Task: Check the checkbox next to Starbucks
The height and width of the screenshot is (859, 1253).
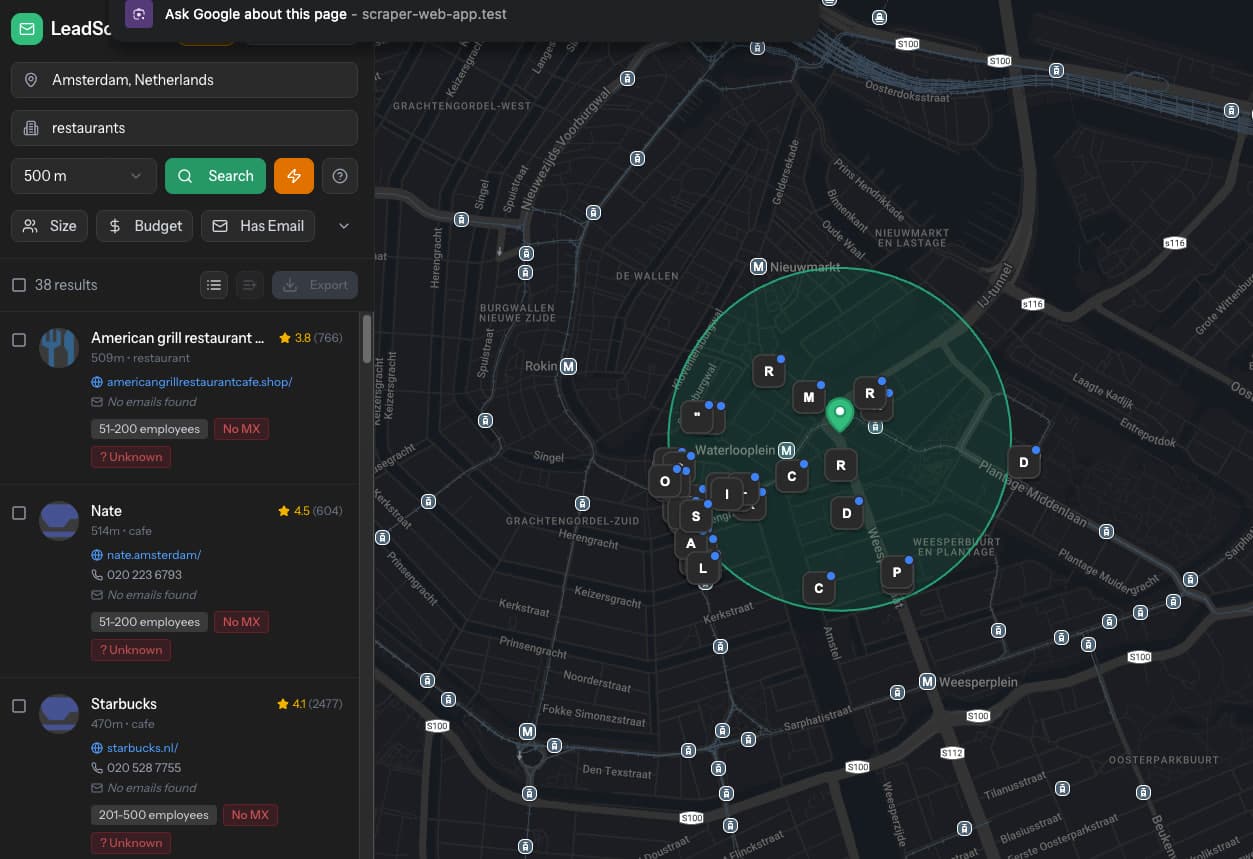Action: point(17,705)
